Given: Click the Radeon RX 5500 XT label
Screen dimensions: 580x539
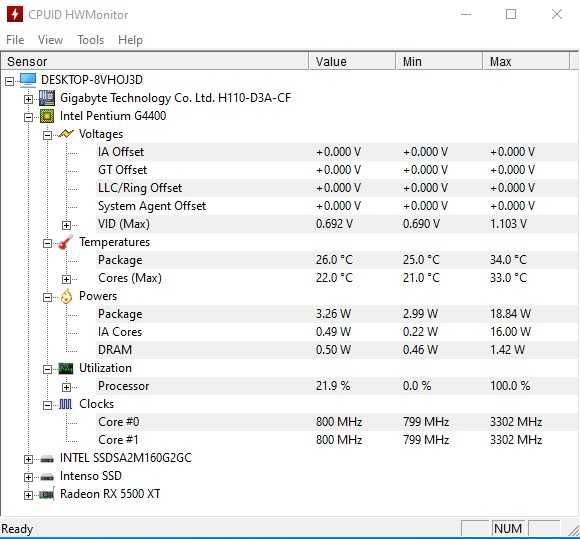Looking at the screenshot, I should point(110,494).
